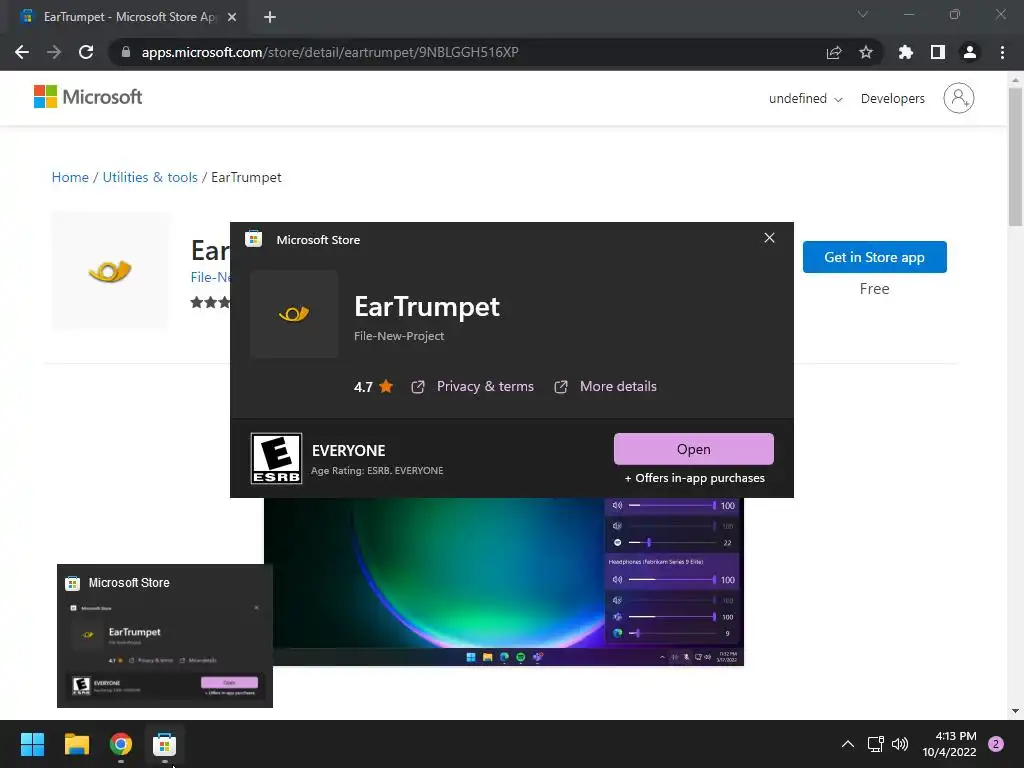Open notification center badge
Image resolution: width=1024 pixels, height=768 pixels.
pos(996,744)
